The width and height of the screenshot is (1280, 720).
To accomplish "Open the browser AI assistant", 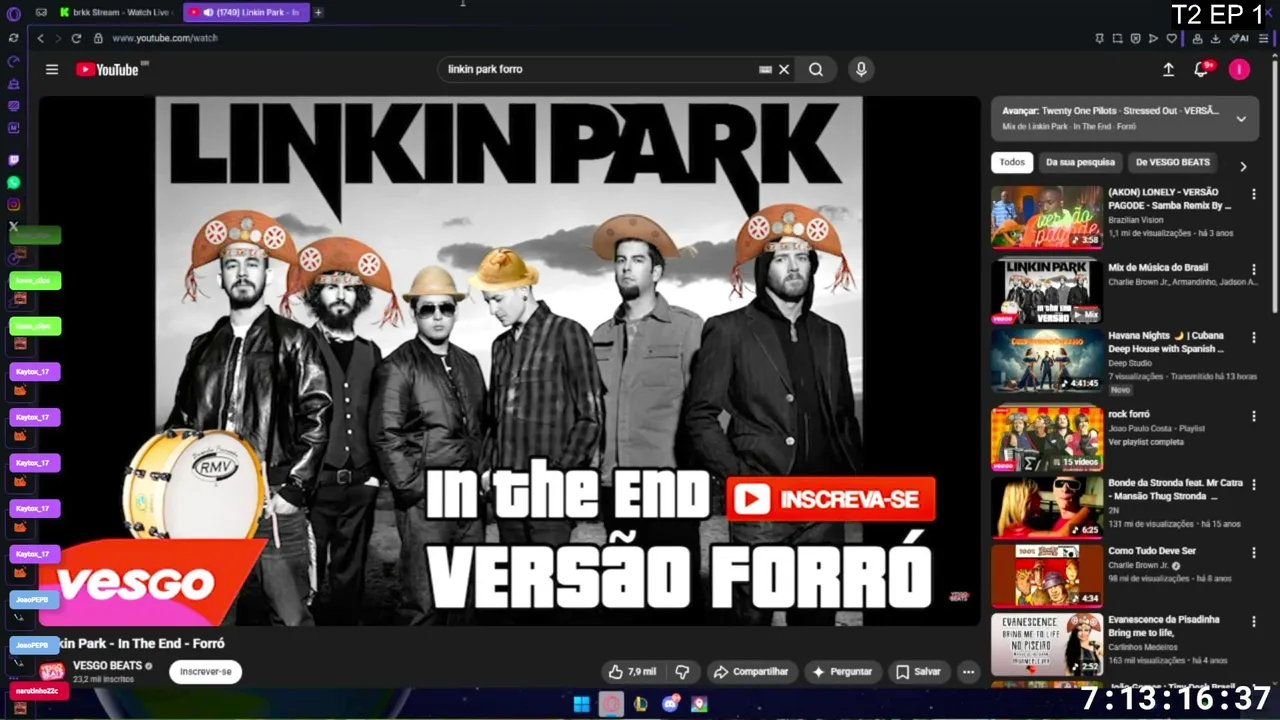I will (x=1239, y=38).
